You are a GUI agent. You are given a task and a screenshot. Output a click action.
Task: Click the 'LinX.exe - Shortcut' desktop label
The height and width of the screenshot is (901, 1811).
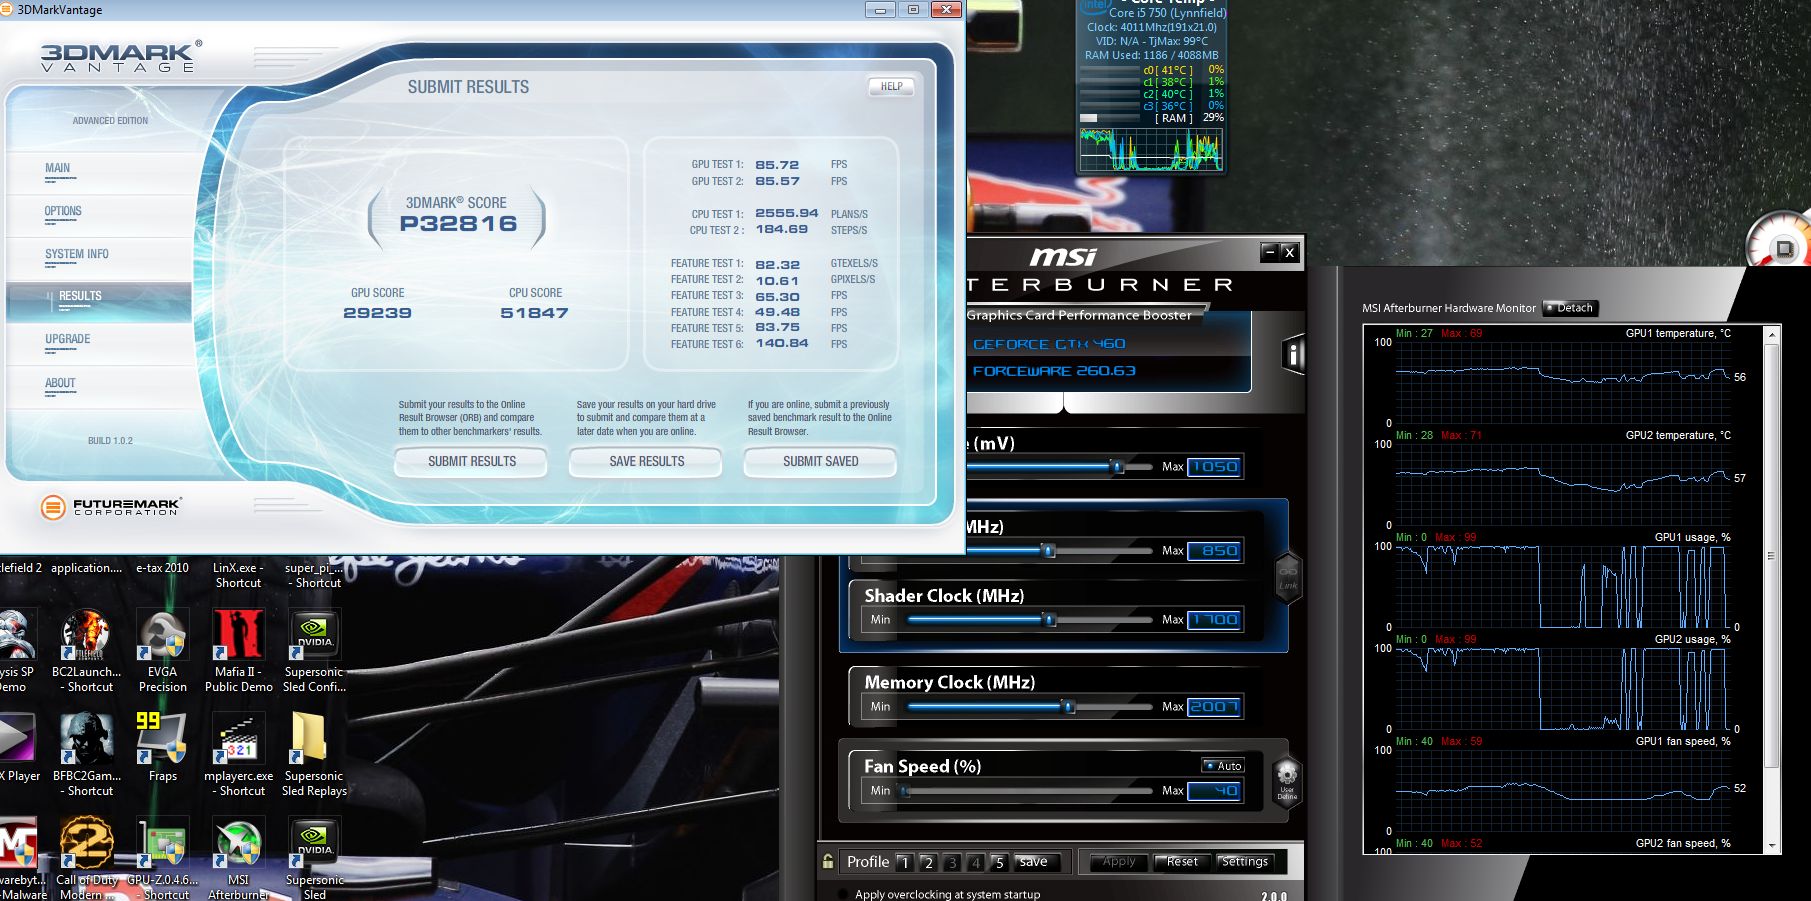238,575
